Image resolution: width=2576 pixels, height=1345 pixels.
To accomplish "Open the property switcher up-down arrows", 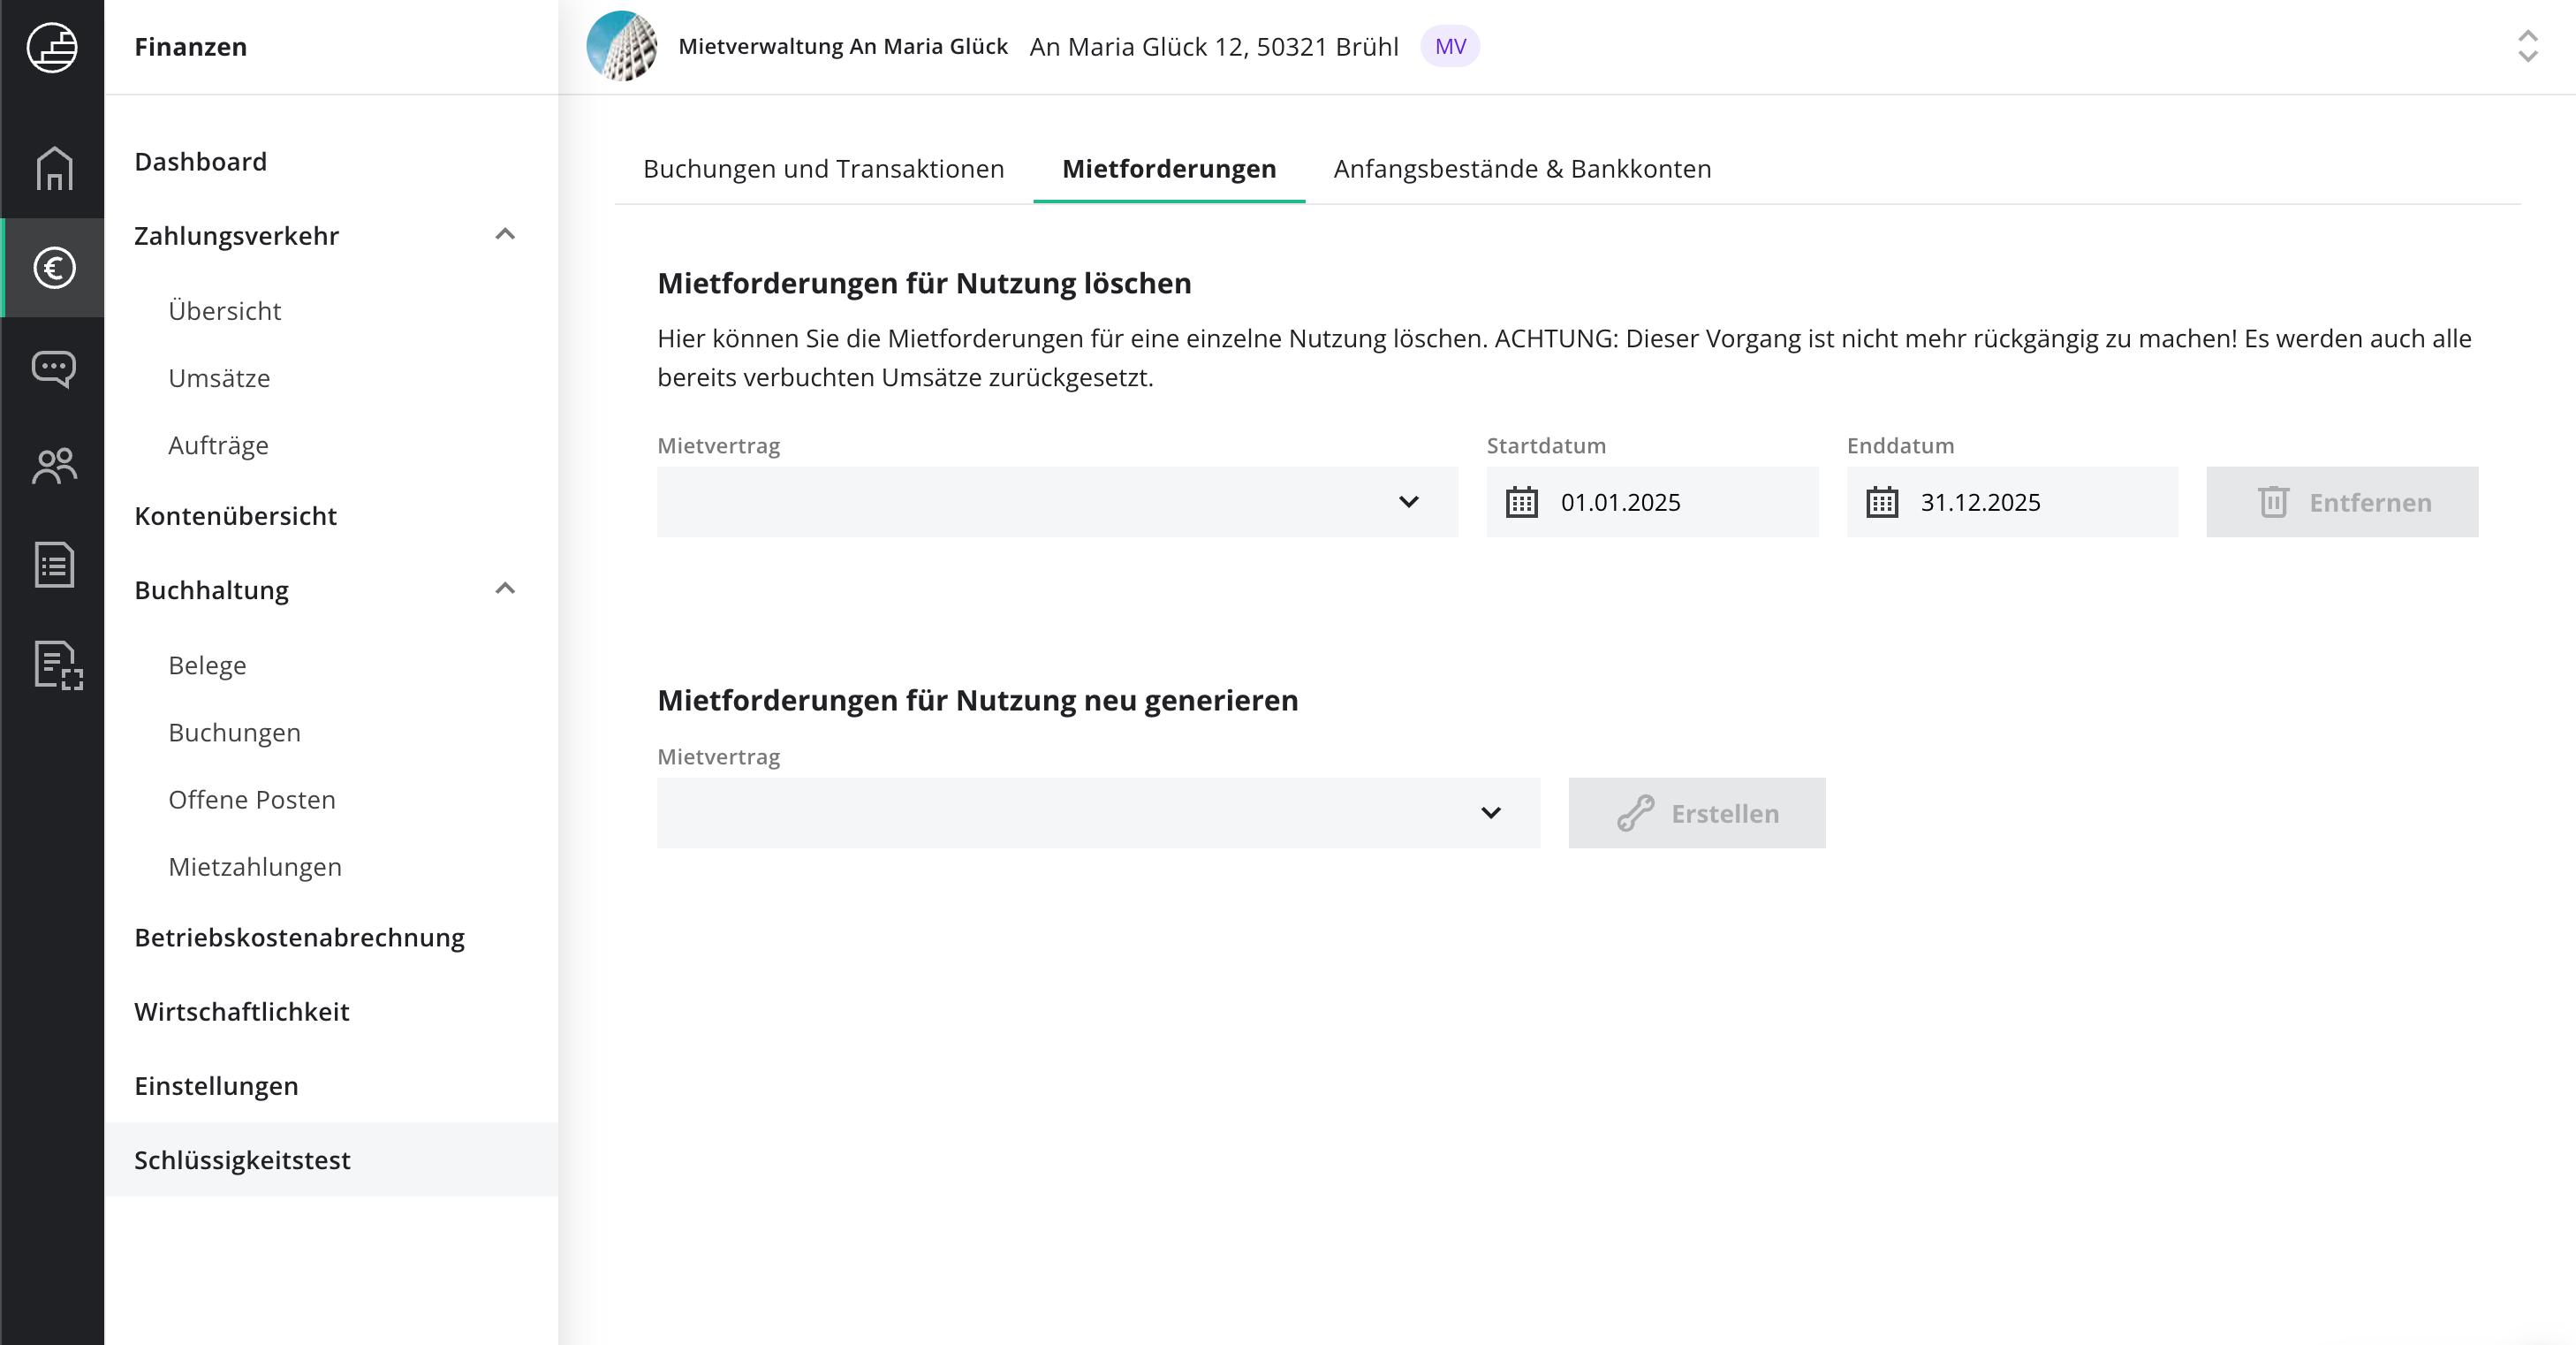I will tap(2527, 46).
